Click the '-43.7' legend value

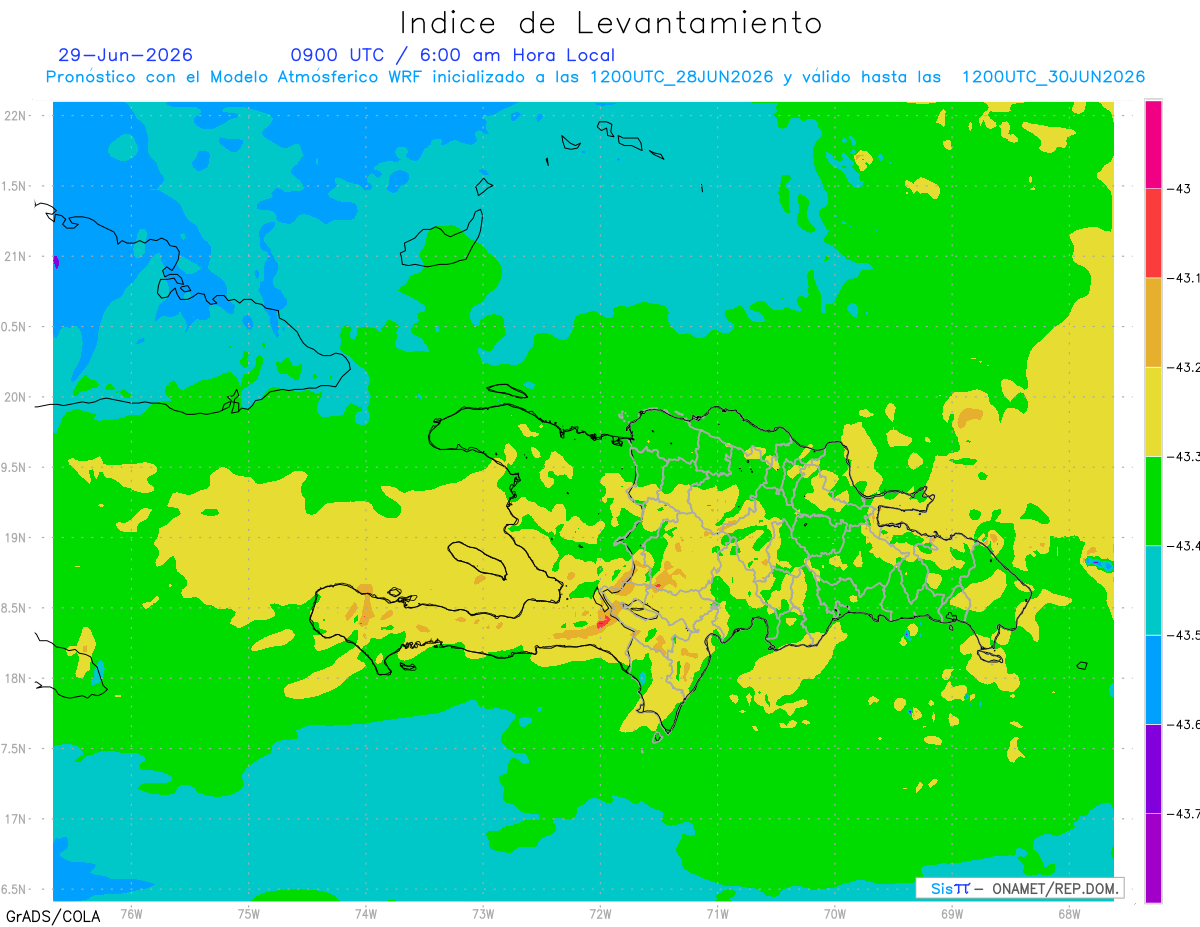(x=1184, y=814)
